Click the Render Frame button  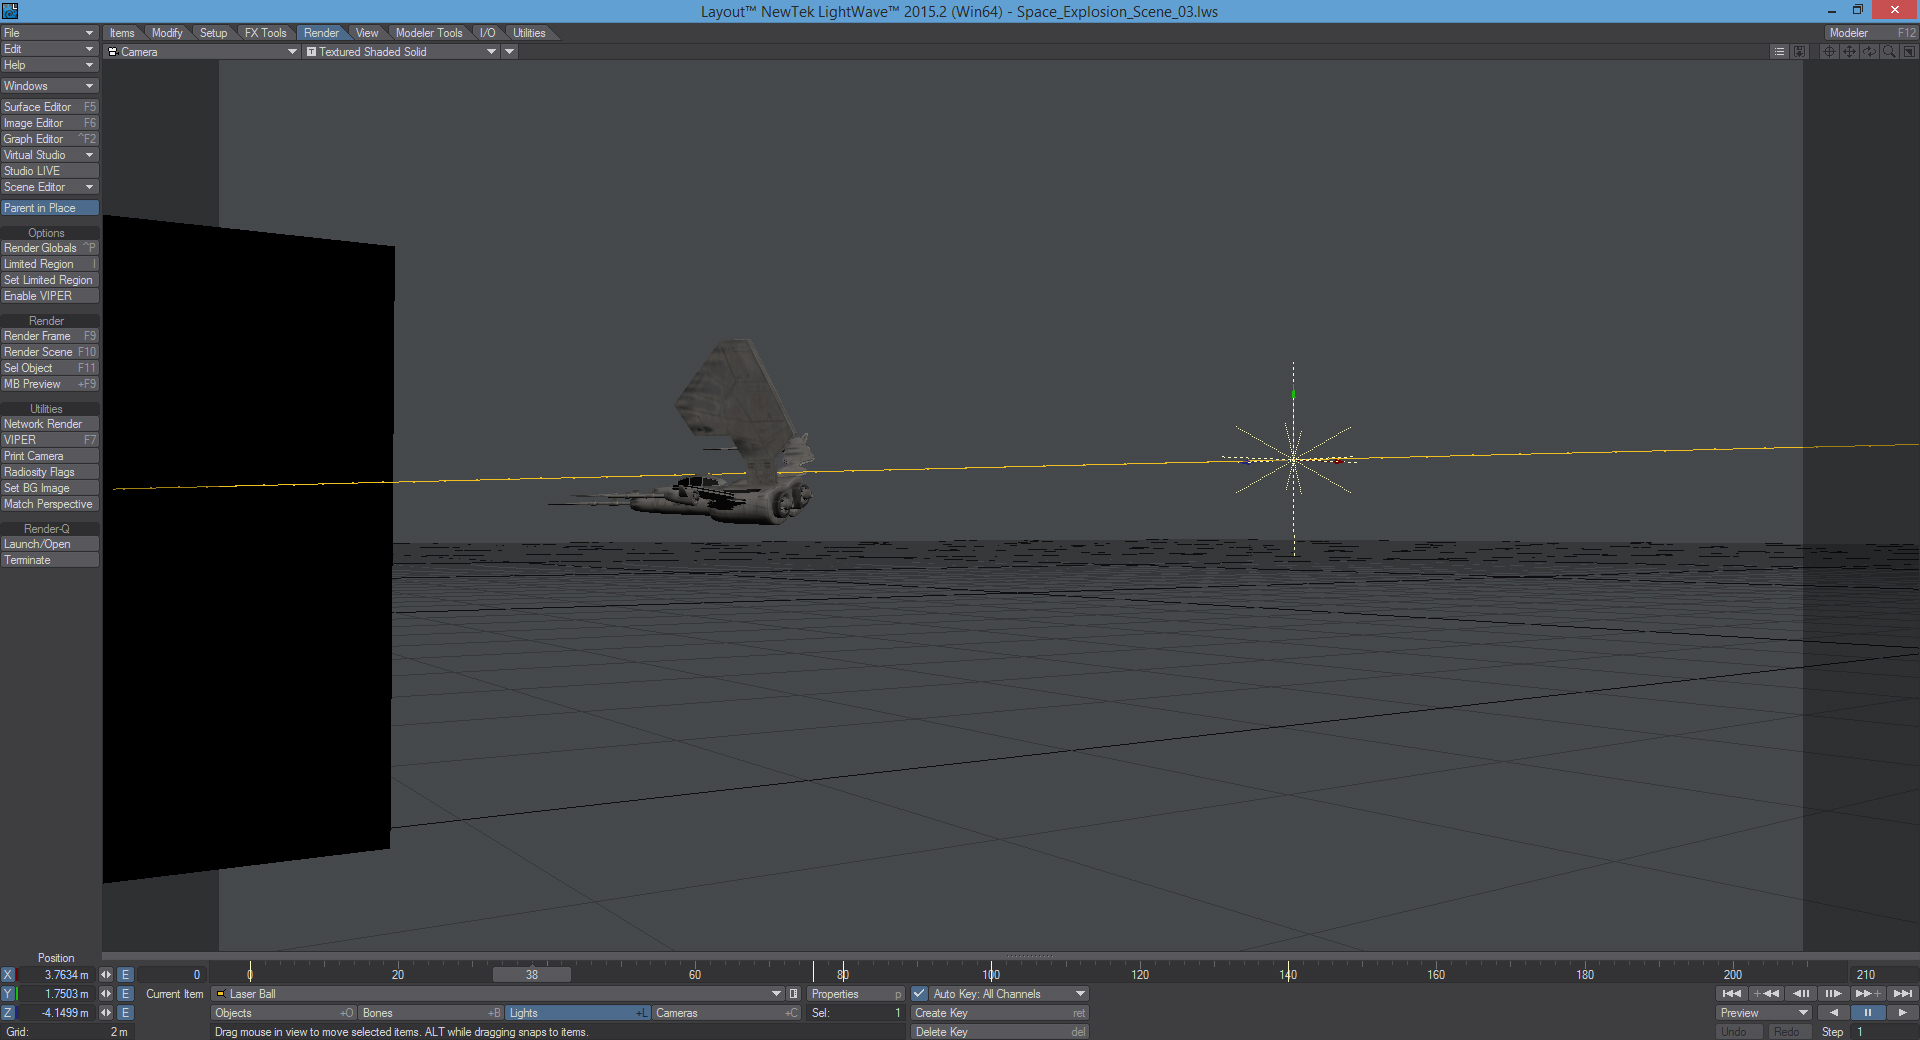pyautogui.click(x=49, y=336)
